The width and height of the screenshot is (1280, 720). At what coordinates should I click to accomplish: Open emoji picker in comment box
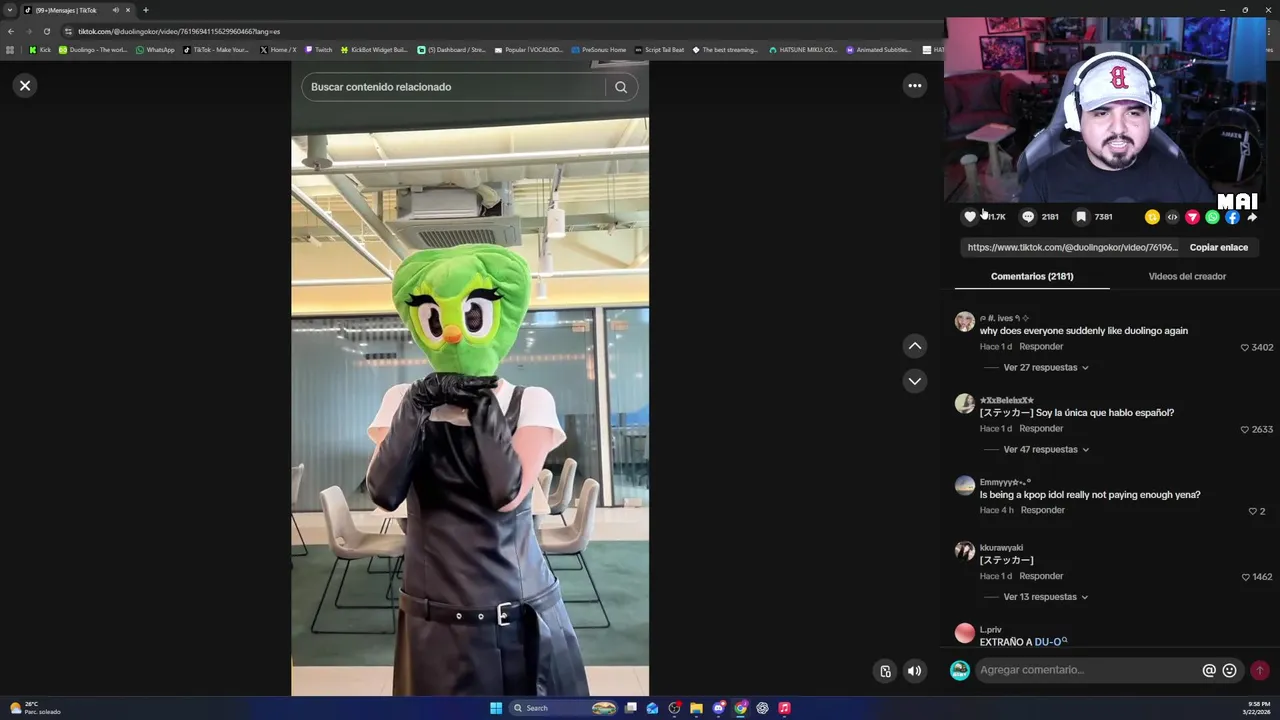[1230, 670]
